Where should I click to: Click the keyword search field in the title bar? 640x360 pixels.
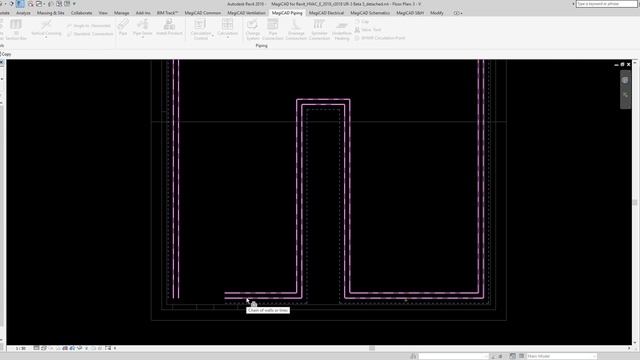coord(607,4)
